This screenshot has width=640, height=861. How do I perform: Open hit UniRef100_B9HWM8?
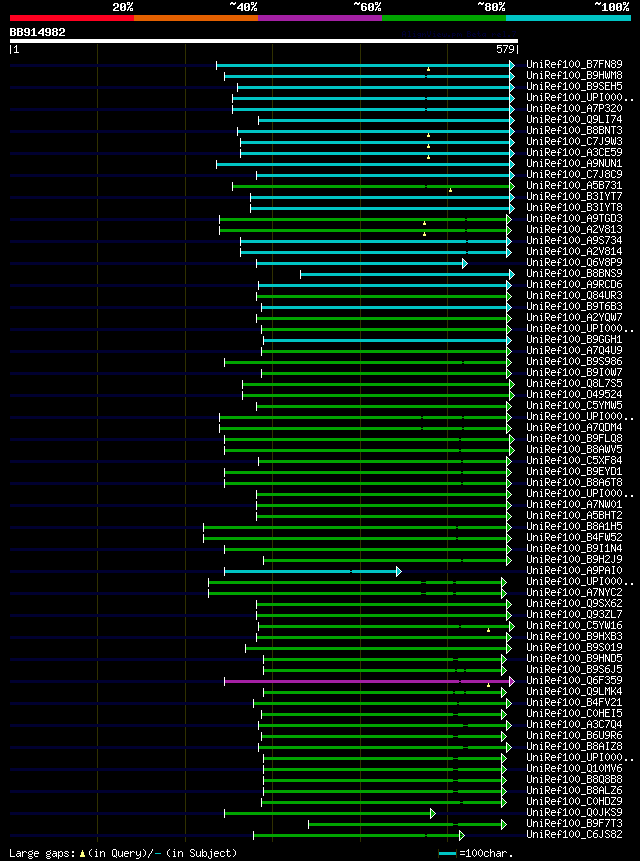(574, 76)
